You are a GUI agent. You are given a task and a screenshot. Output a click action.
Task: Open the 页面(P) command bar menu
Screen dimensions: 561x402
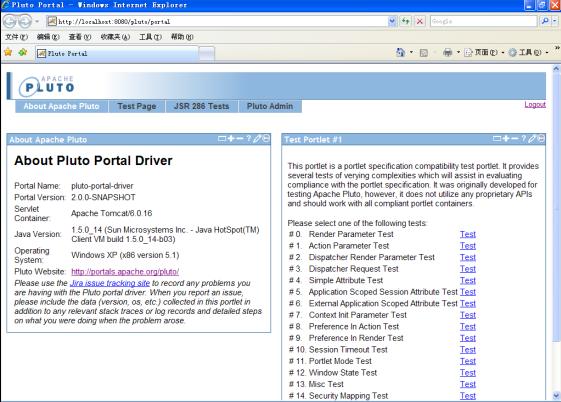coord(484,53)
